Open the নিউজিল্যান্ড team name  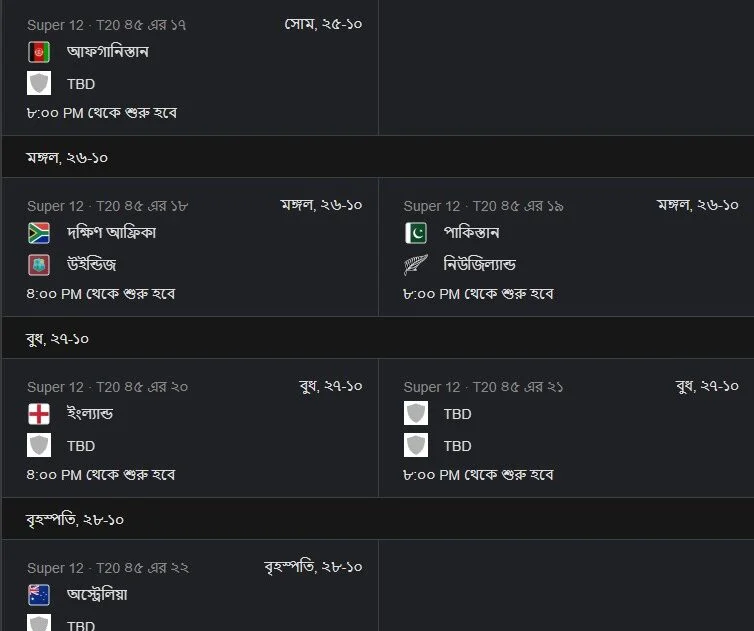[x=479, y=265]
